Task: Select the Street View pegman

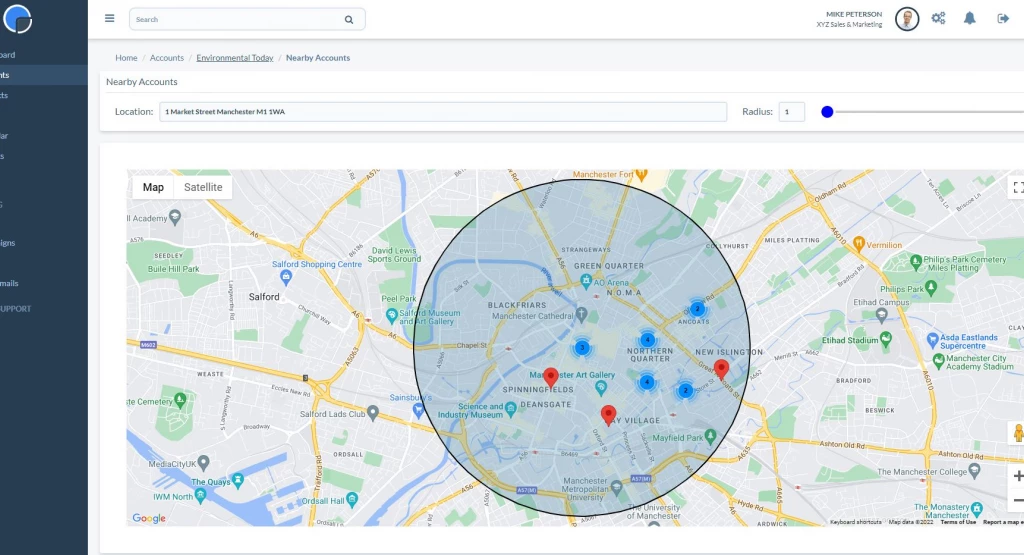Action: pyautogui.click(x=1017, y=432)
